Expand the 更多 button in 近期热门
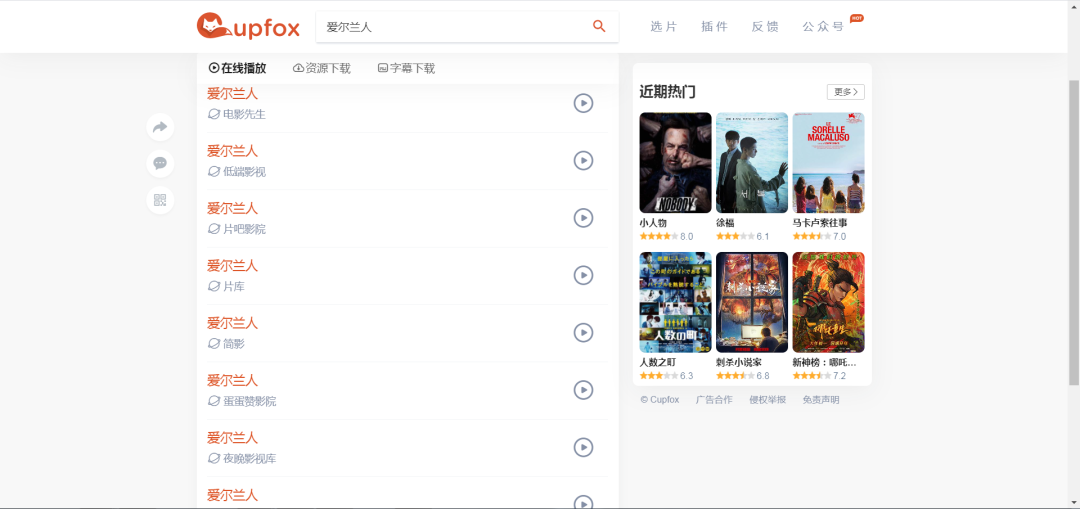Viewport: 1080px width, 509px height. 845,92
